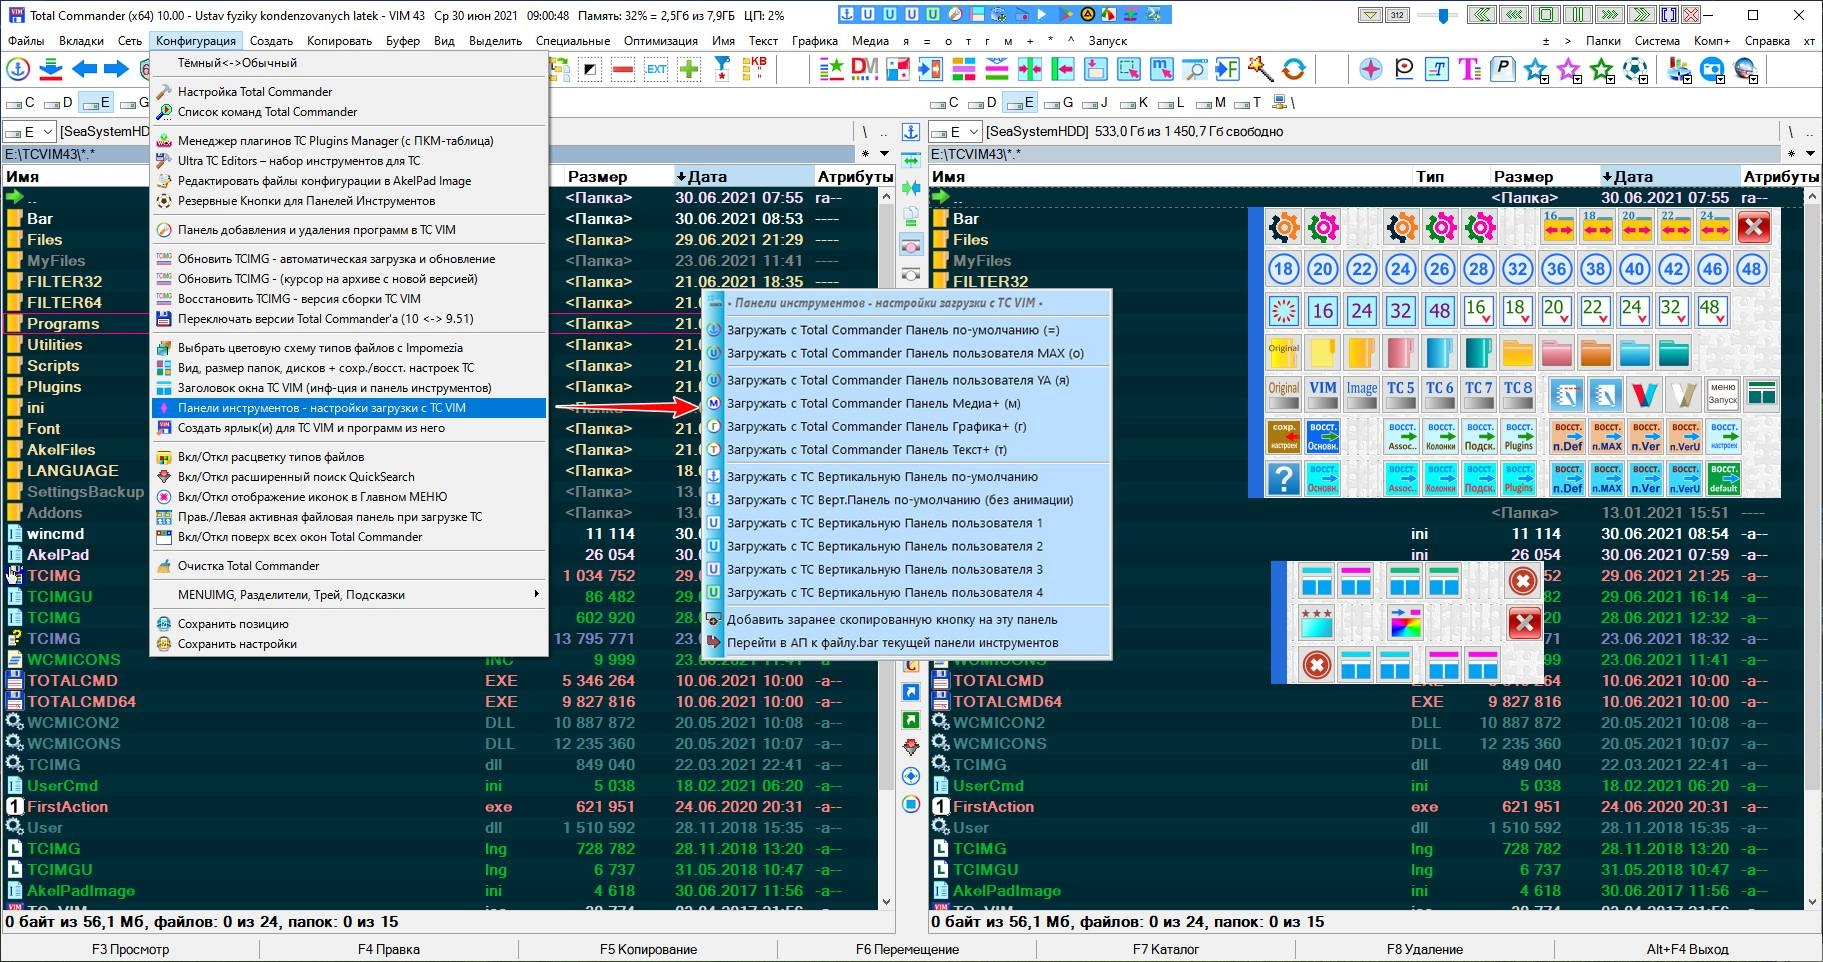
Task: Click the green plus toolbar icon
Action: (689, 69)
